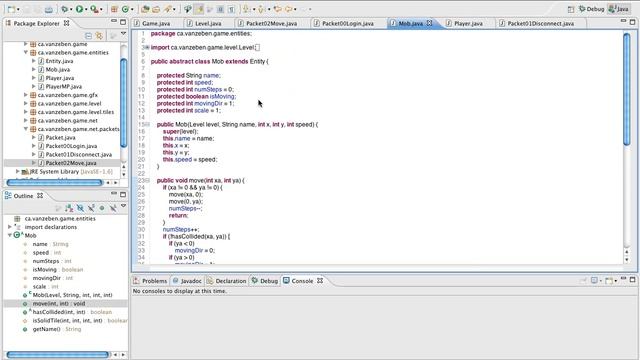This screenshot has width=640, height=360.
Task: Click the Open Task folder icon
Action: [x=156, y=9]
